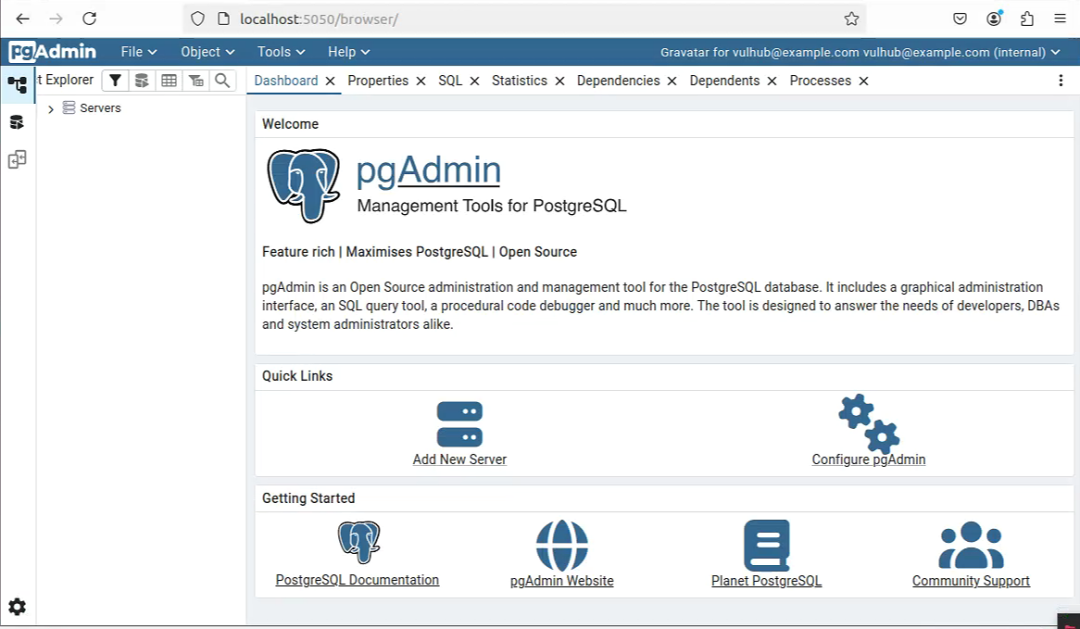The image size is (1080, 629).
Task: Open the Firefox extensions puzzle icon
Action: point(1027,19)
